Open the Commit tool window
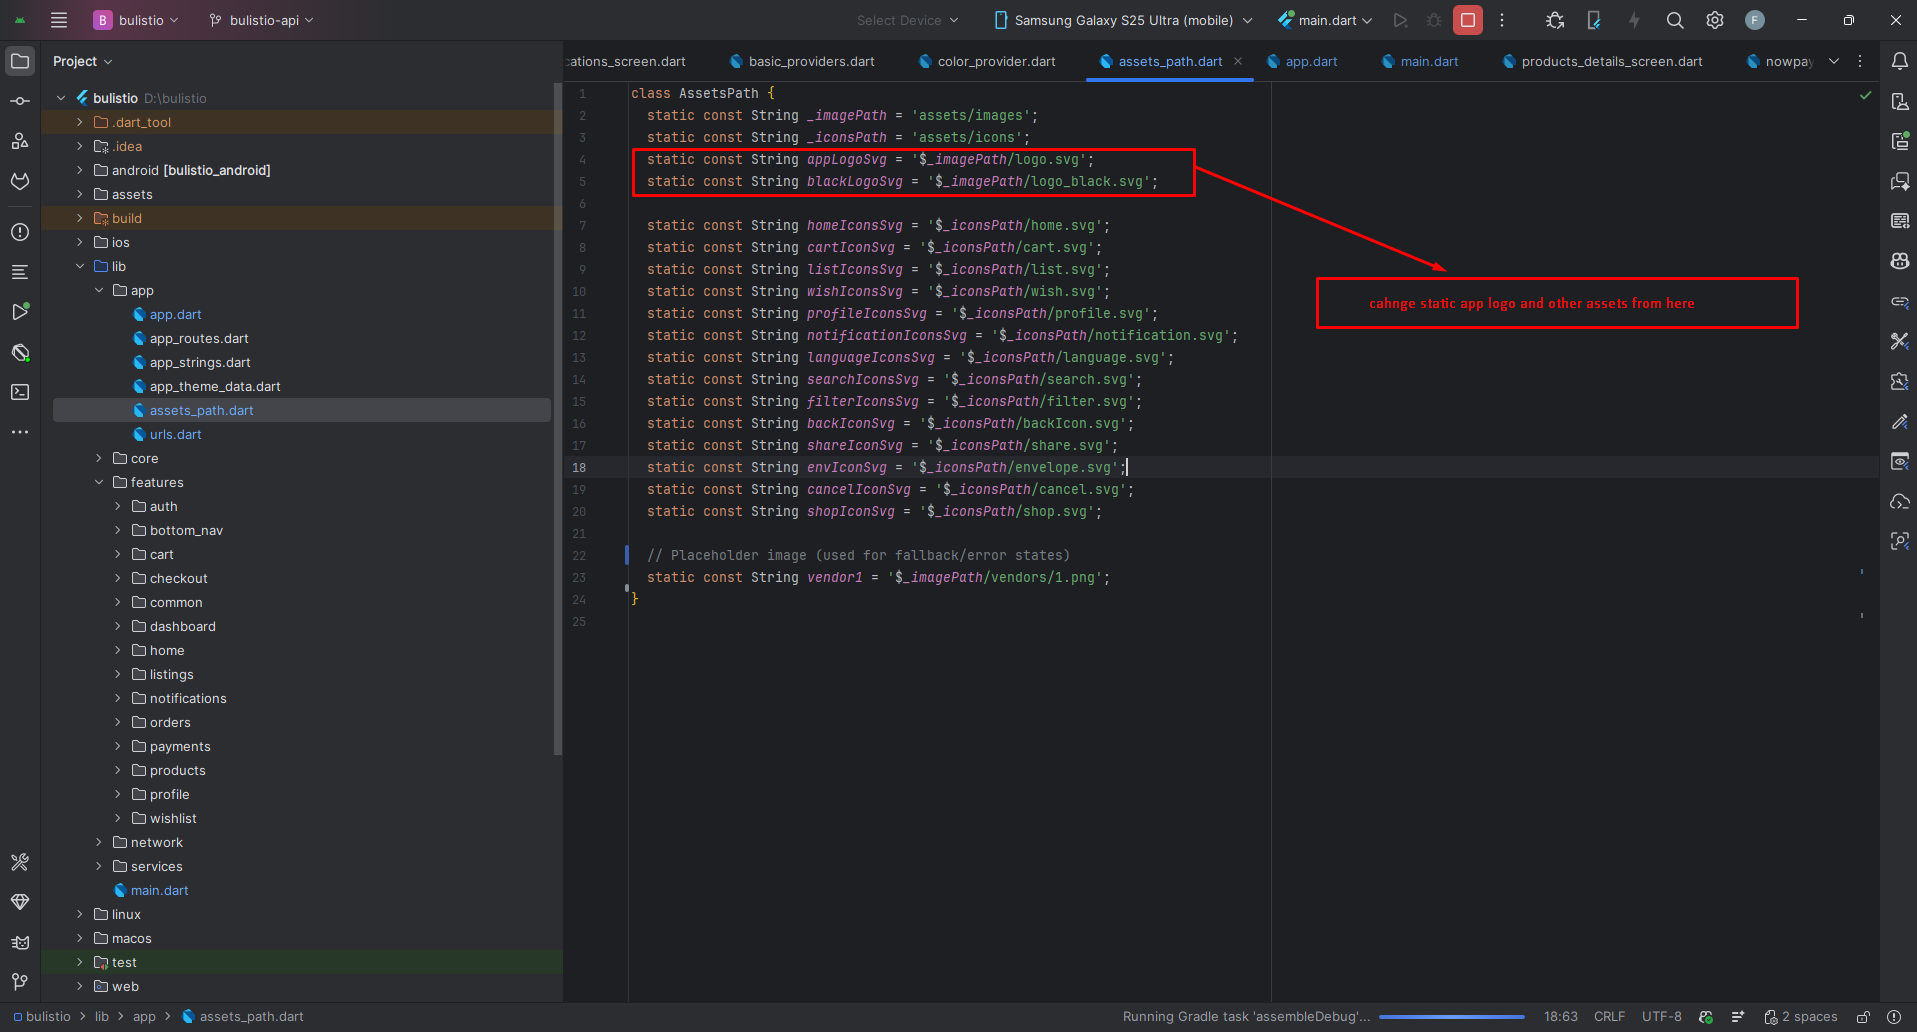 20,101
